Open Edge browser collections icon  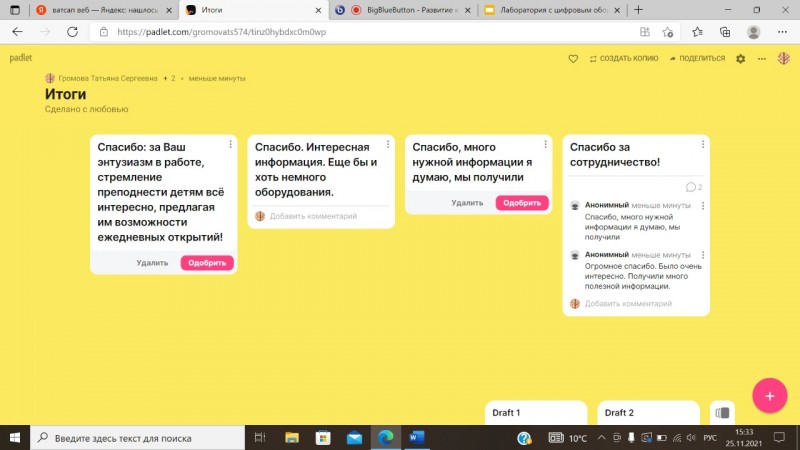(x=725, y=32)
